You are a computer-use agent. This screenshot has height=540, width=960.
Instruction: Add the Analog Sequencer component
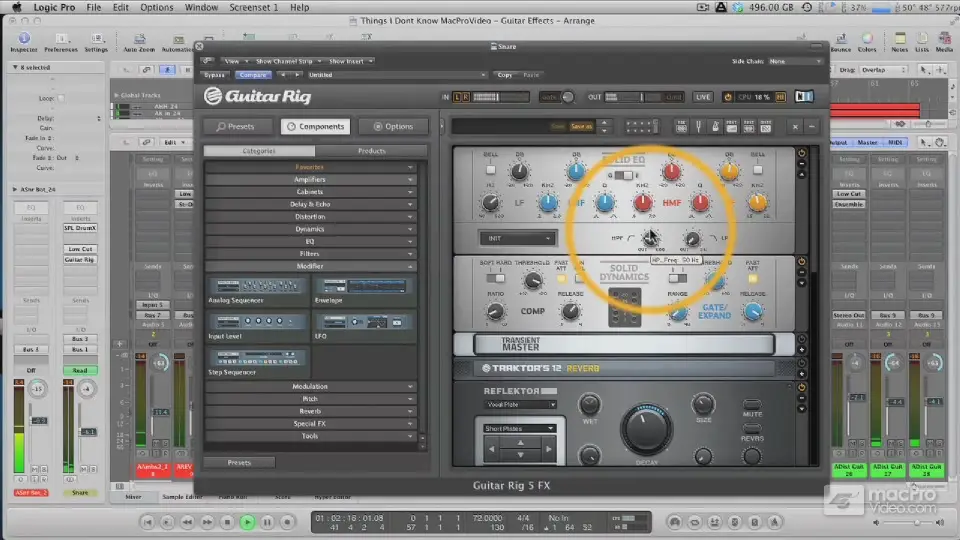257,290
